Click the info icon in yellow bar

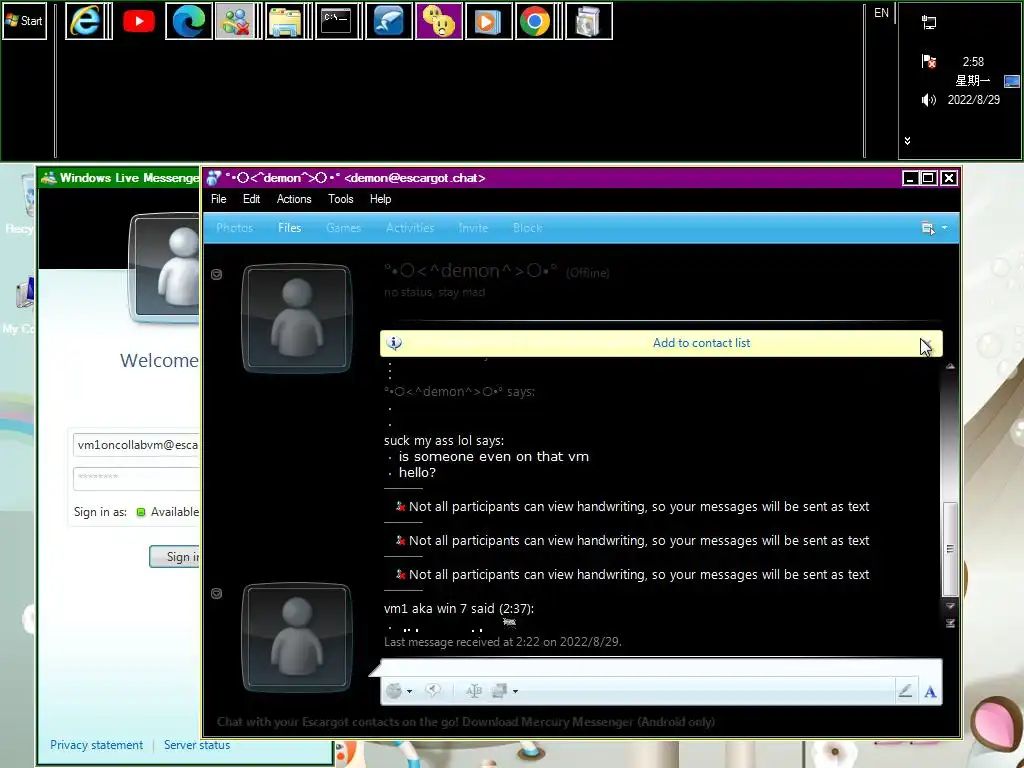pyautogui.click(x=394, y=343)
